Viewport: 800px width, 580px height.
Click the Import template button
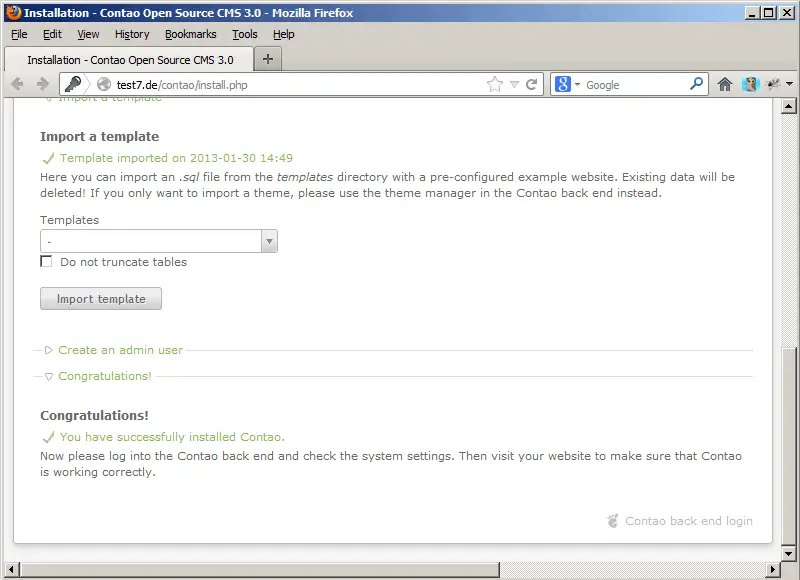pos(101,298)
